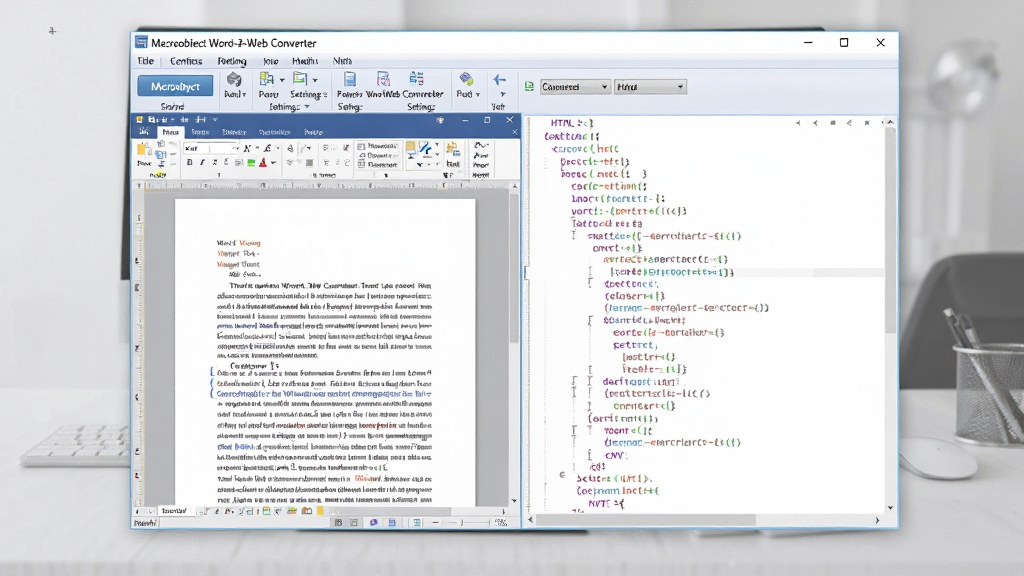The width and height of the screenshot is (1024, 576).
Task: Click the web layout view icon in the status bar
Action: pos(417,522)
